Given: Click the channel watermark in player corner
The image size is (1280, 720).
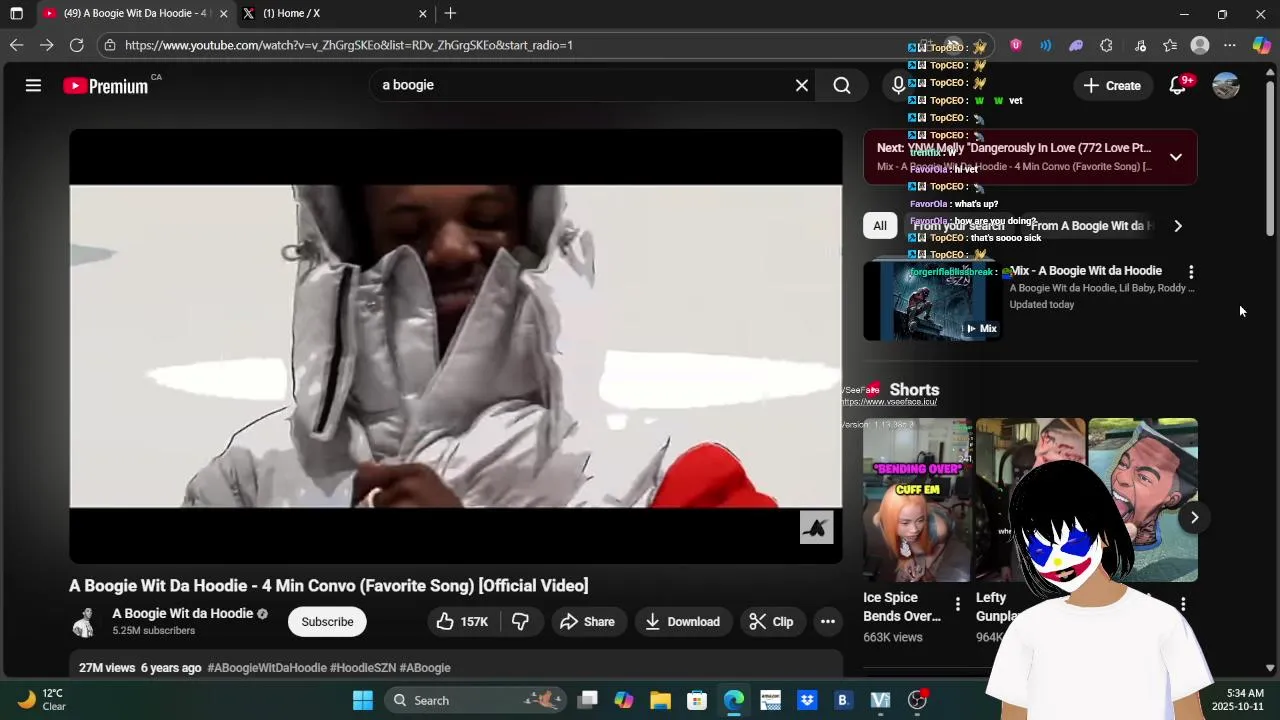Looking at the screenshot, I should coord(816,527).
